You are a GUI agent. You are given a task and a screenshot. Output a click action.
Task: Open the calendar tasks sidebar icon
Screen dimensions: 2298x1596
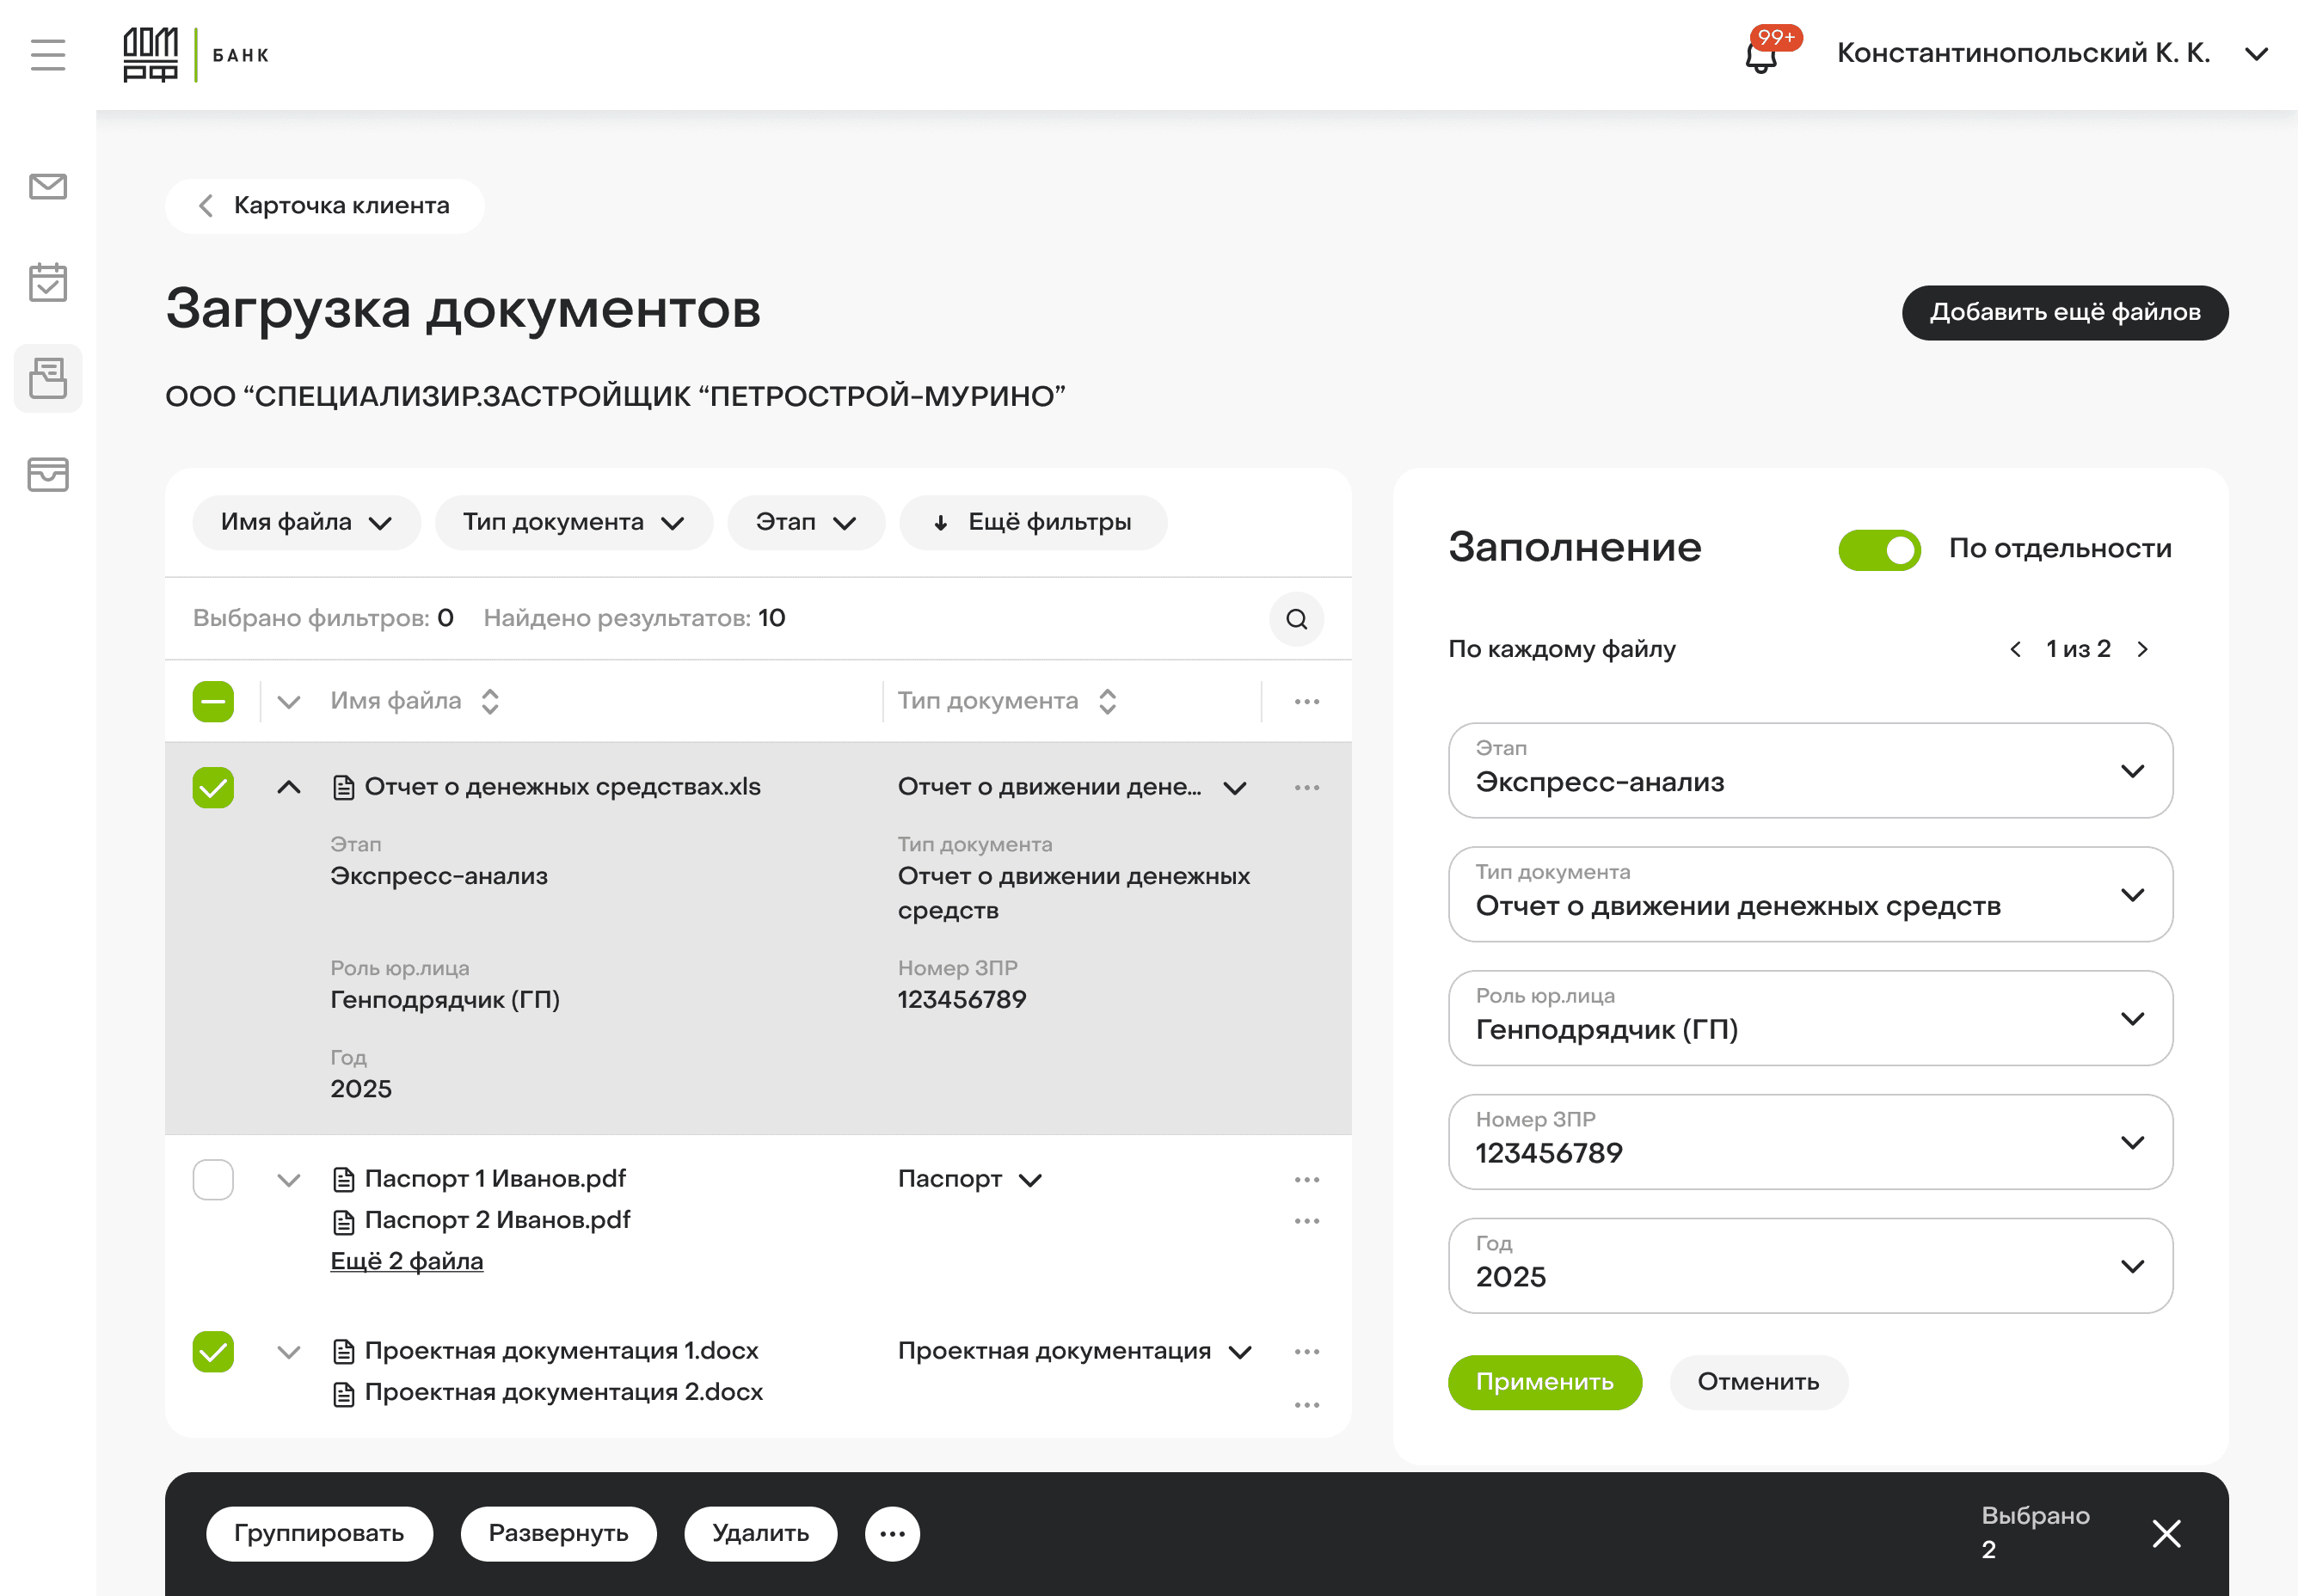47,283
